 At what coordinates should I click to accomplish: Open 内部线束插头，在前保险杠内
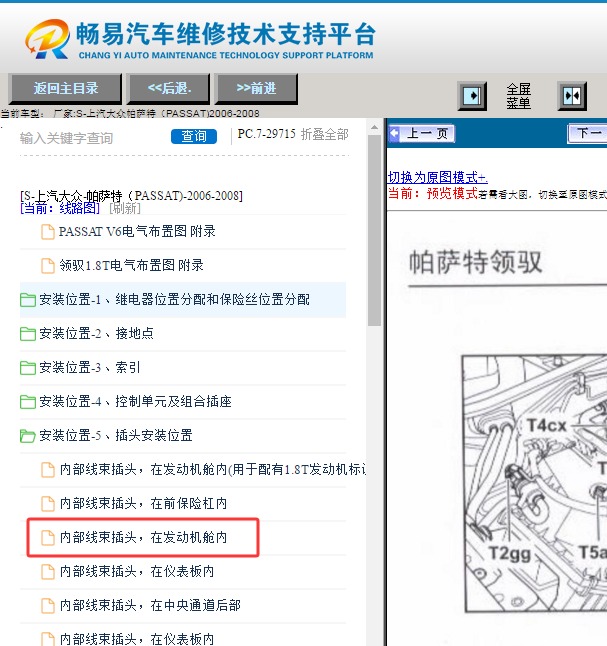(x=143, y=503)
